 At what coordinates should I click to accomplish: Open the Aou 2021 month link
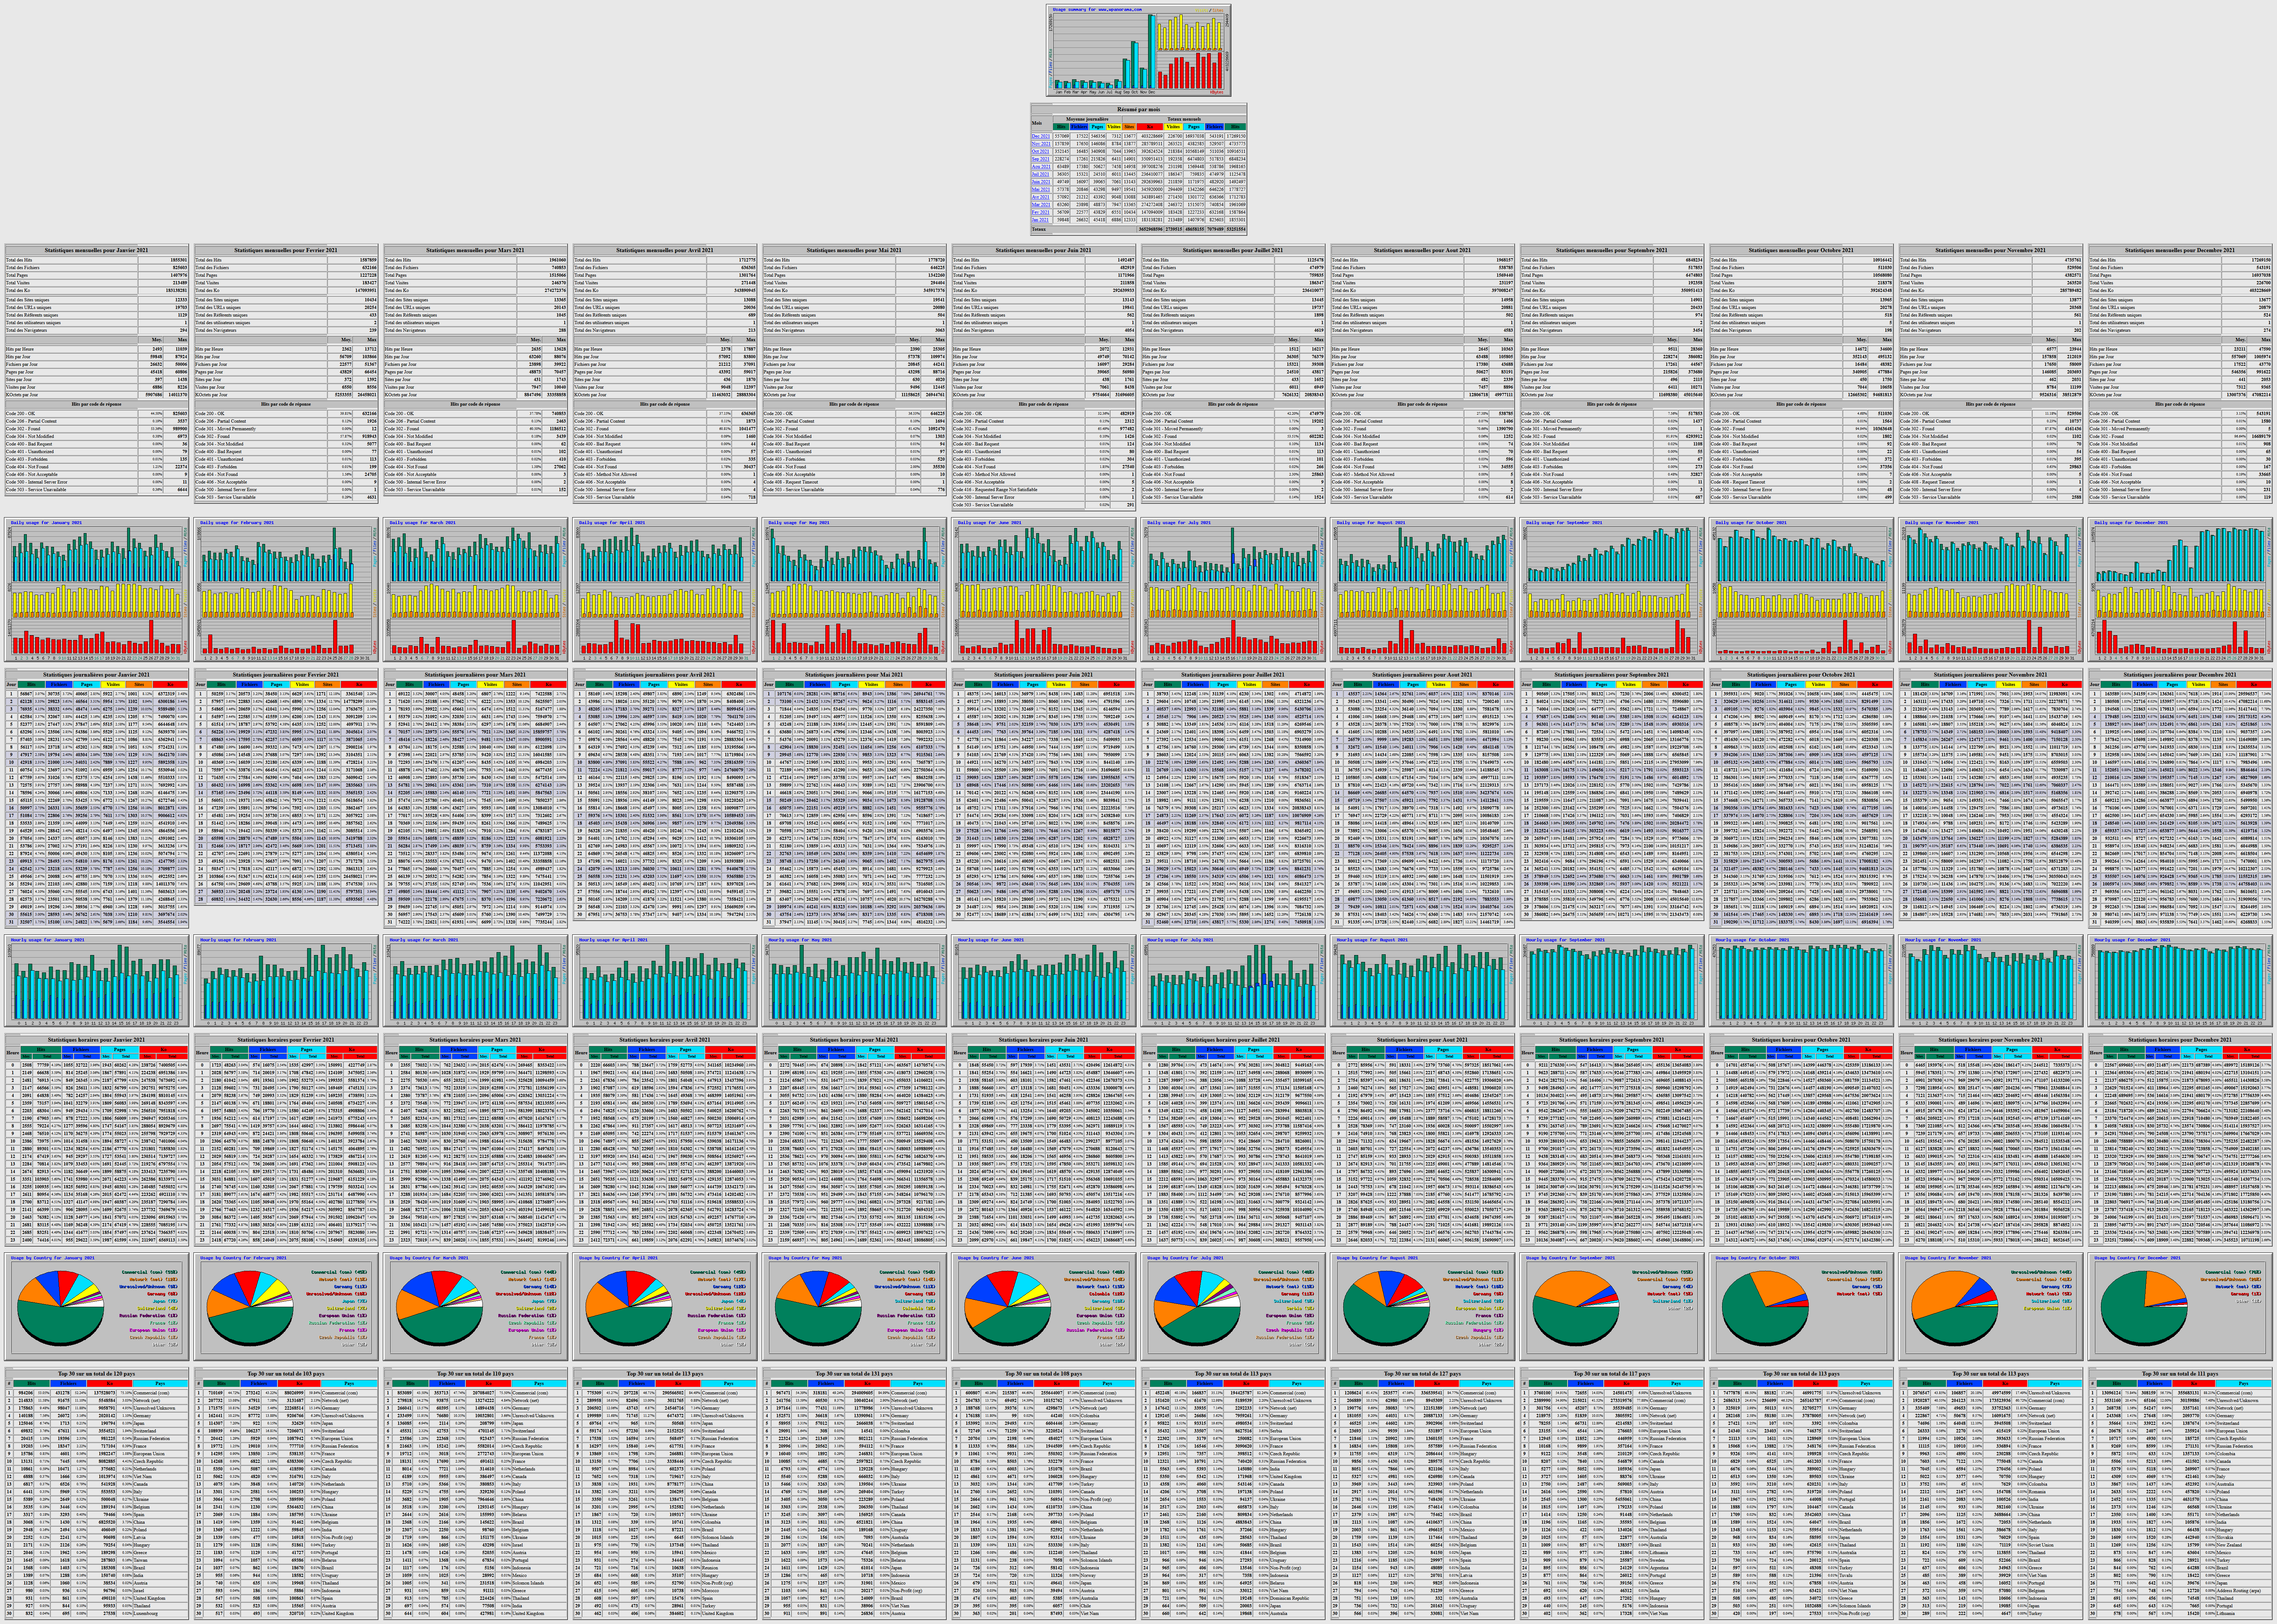[x=1041, y=167]
